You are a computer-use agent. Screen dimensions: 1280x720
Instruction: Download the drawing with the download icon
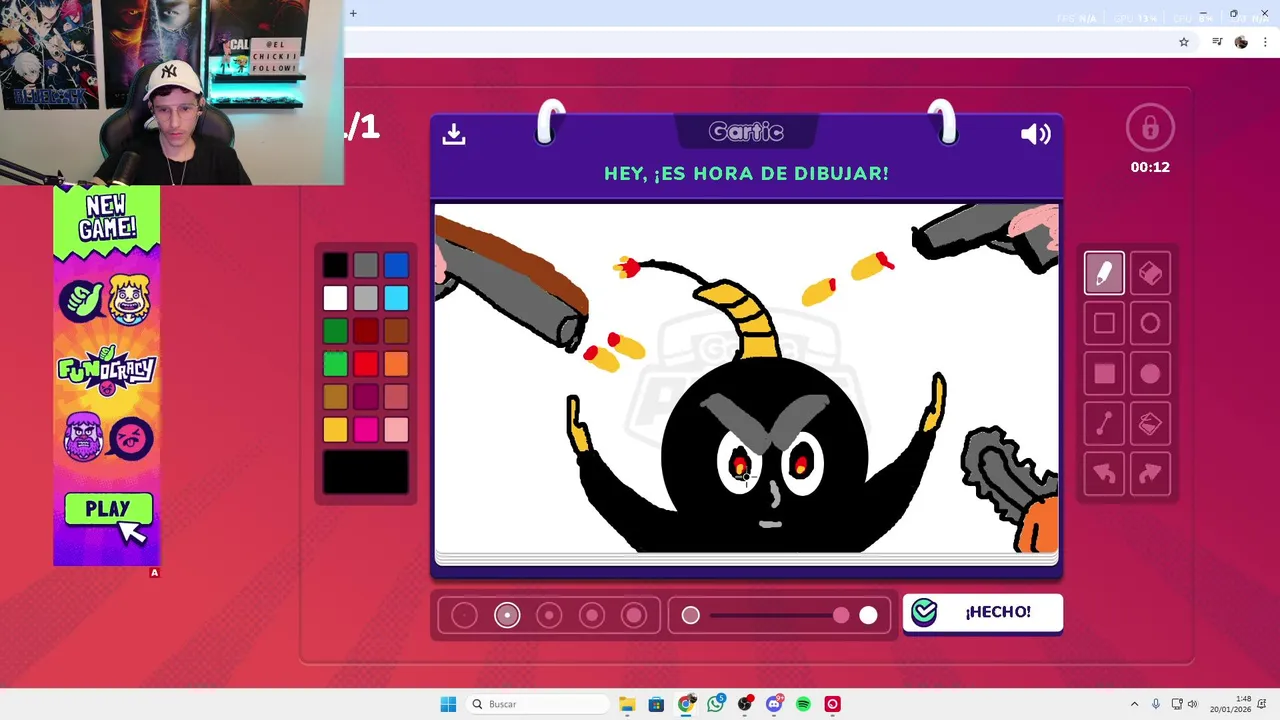pyautogui.click(x=454, y=134)
